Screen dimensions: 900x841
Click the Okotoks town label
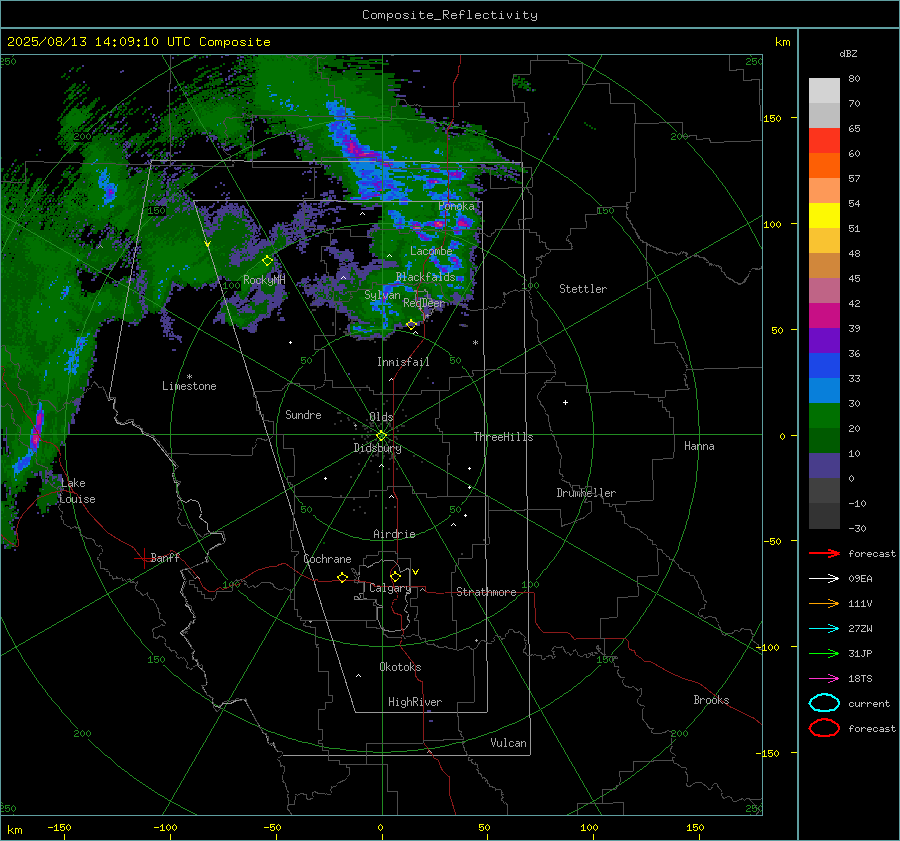400,667
